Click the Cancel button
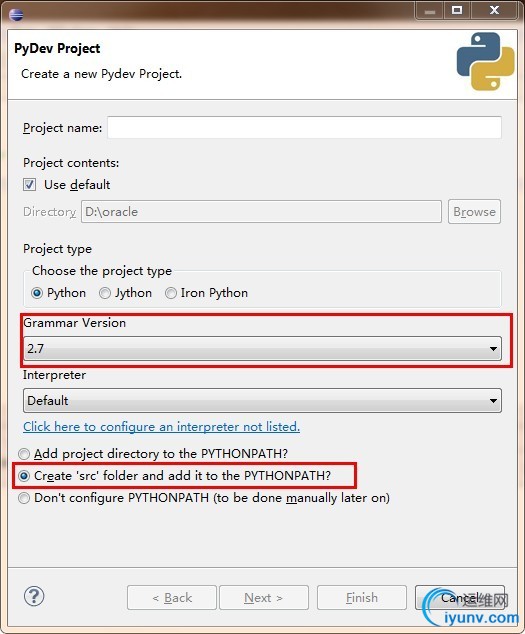 [x=460, y=597]
